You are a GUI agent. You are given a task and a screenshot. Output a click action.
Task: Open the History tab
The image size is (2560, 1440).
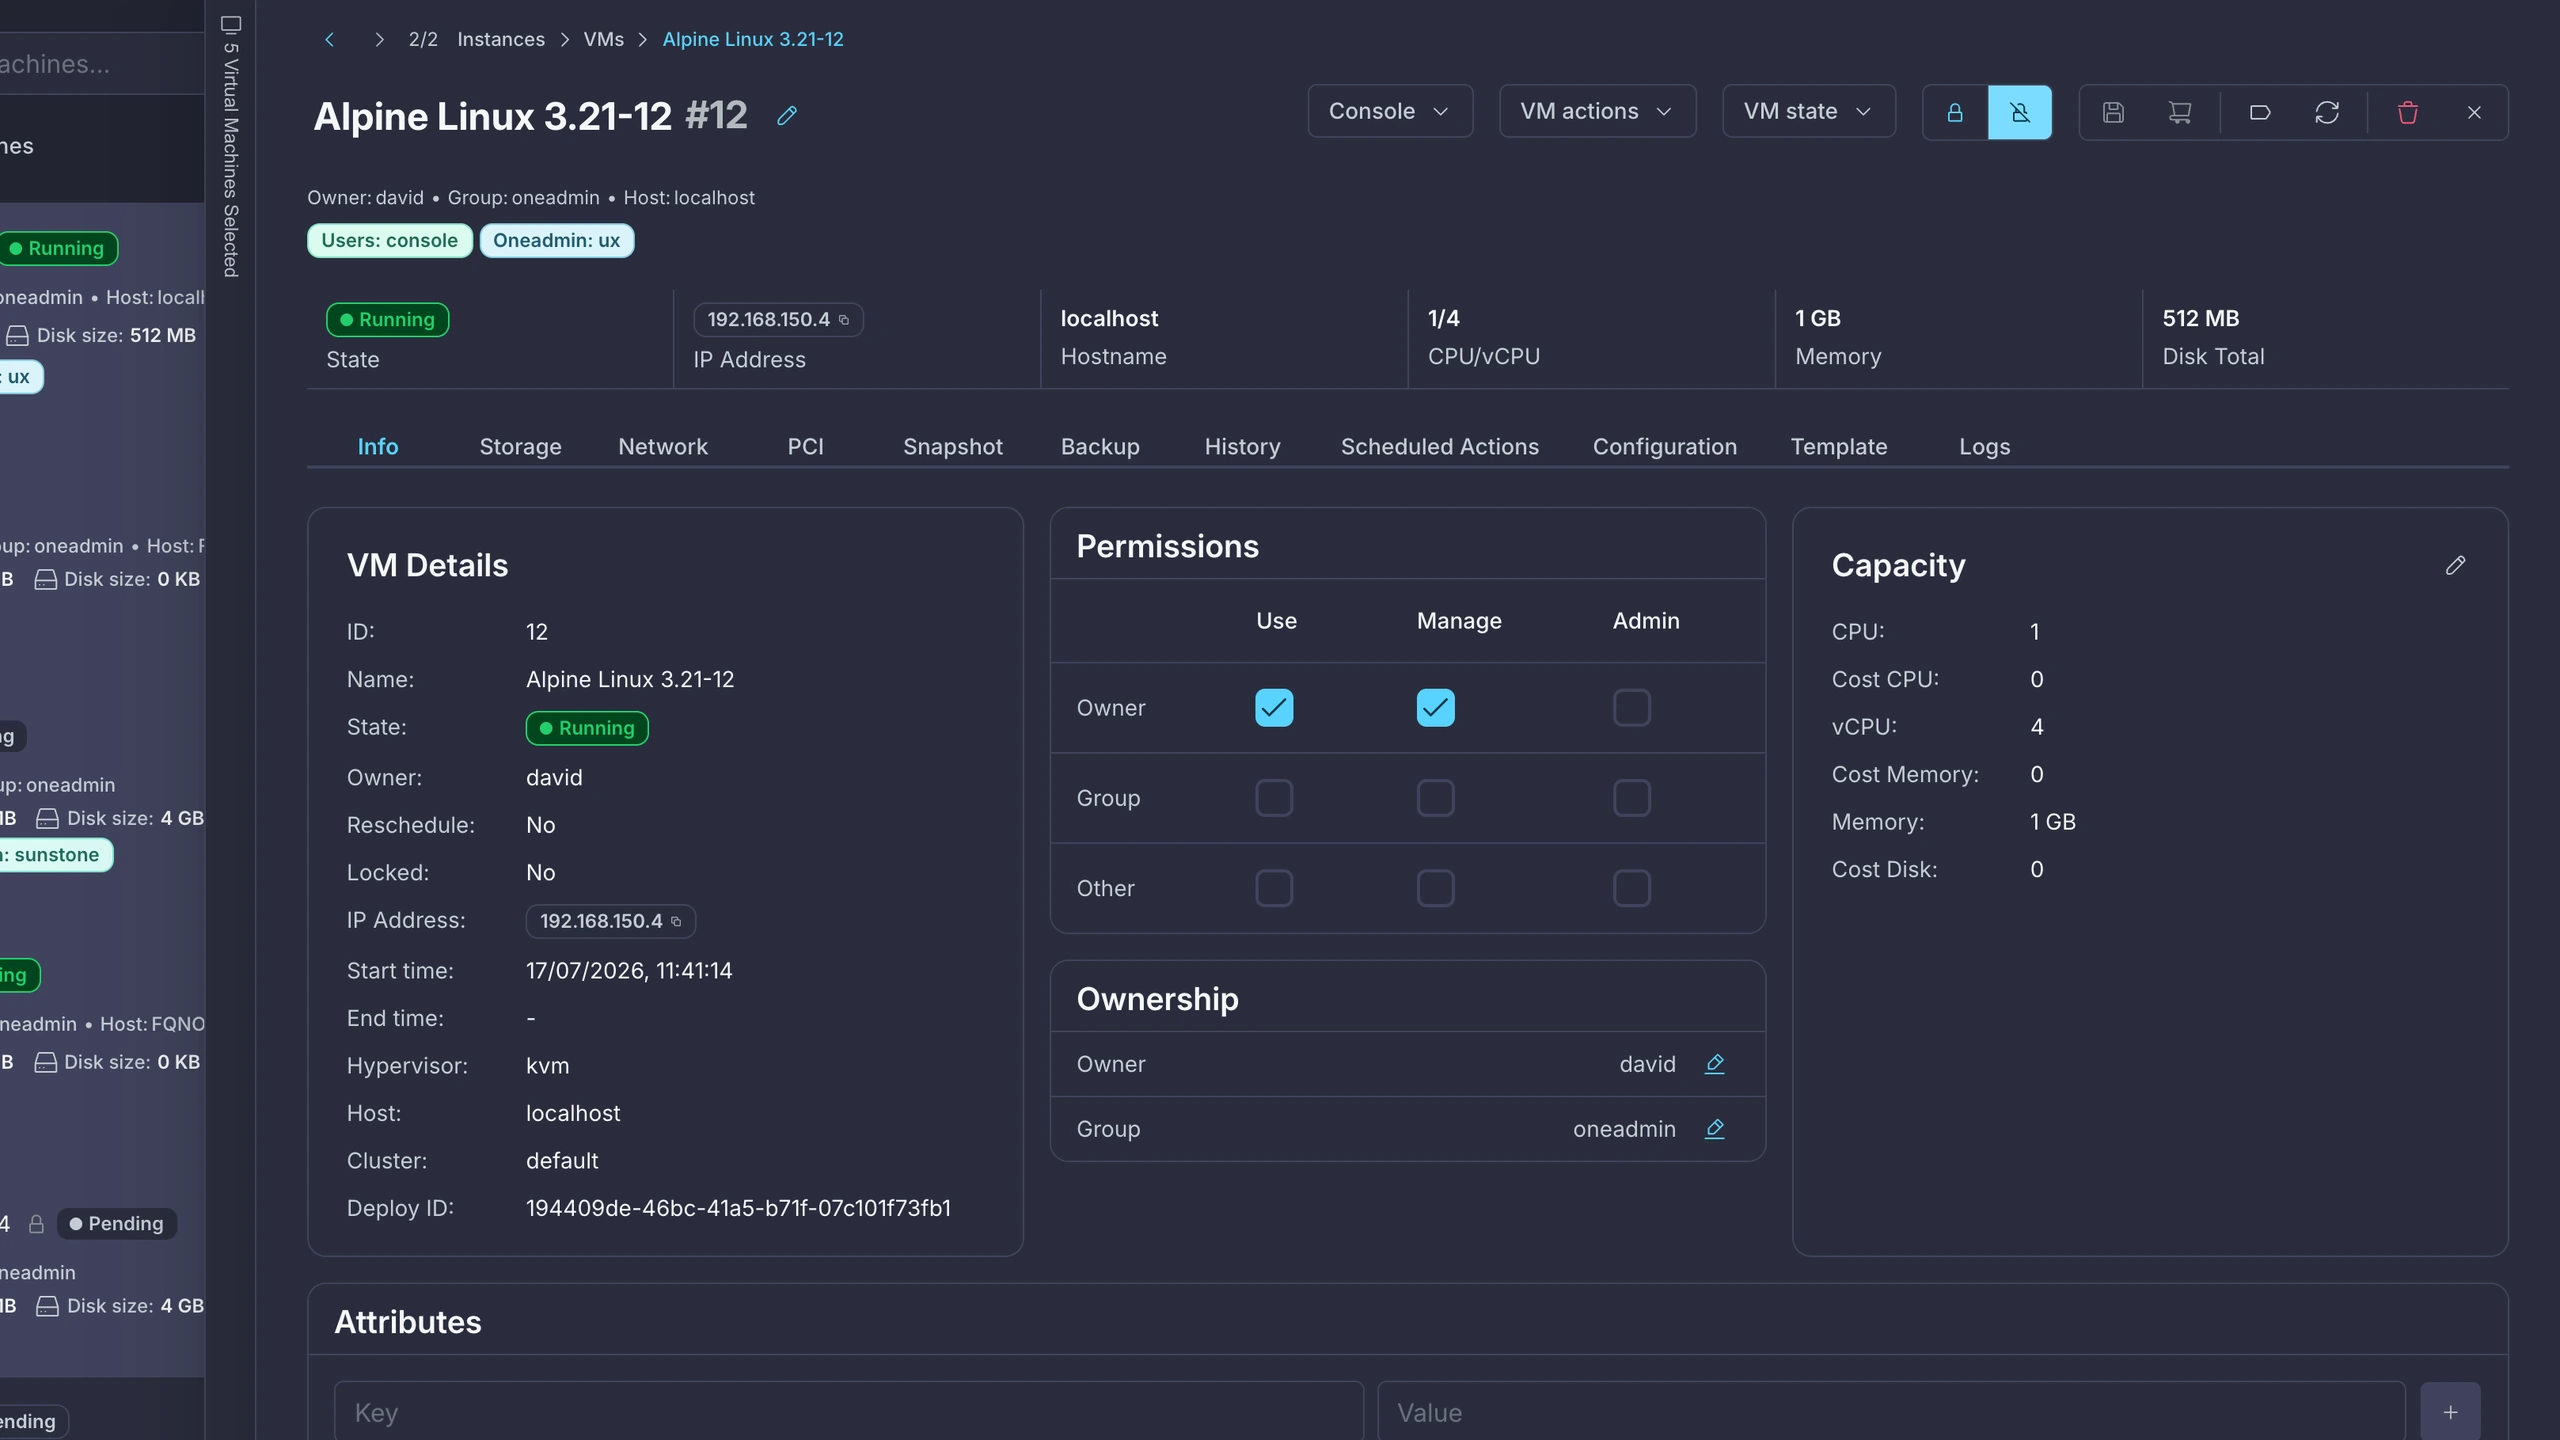pos(1242,447)
